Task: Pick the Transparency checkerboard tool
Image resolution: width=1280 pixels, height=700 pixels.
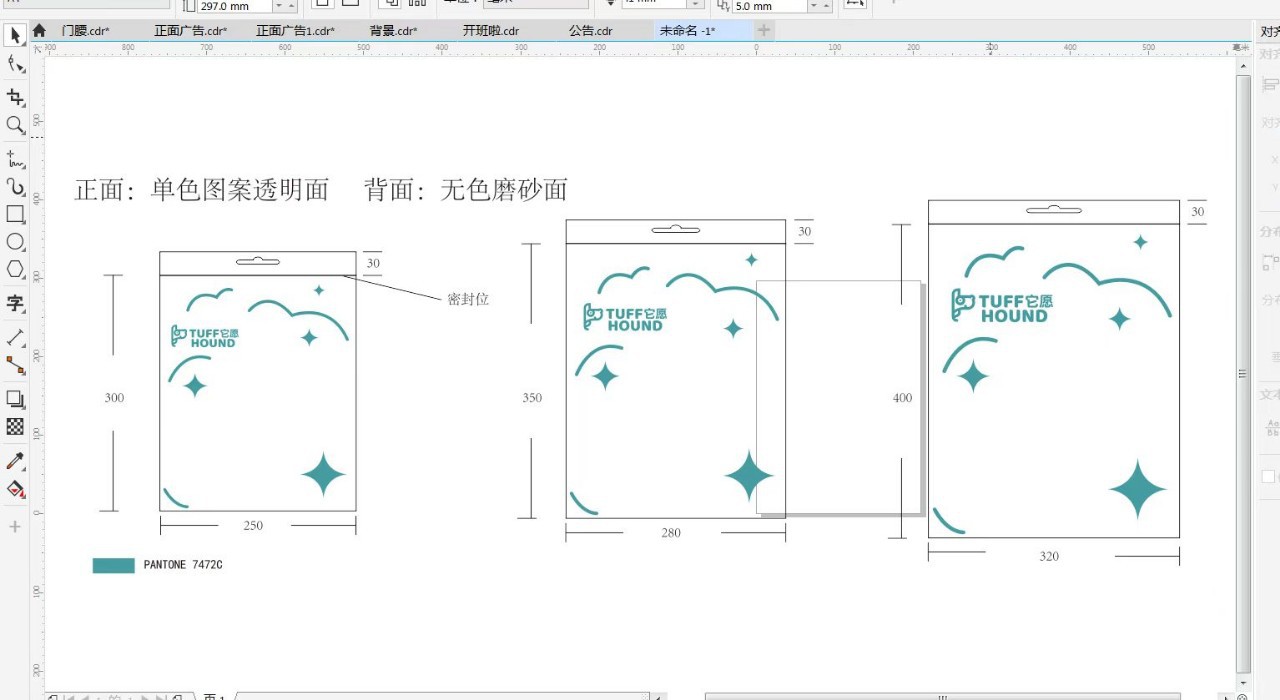Action: (15, 427)
